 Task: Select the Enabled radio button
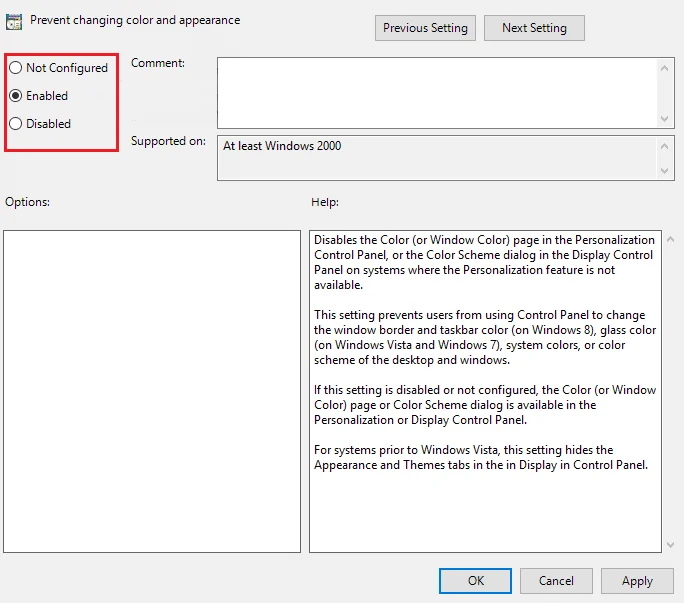tap(16, 96)
